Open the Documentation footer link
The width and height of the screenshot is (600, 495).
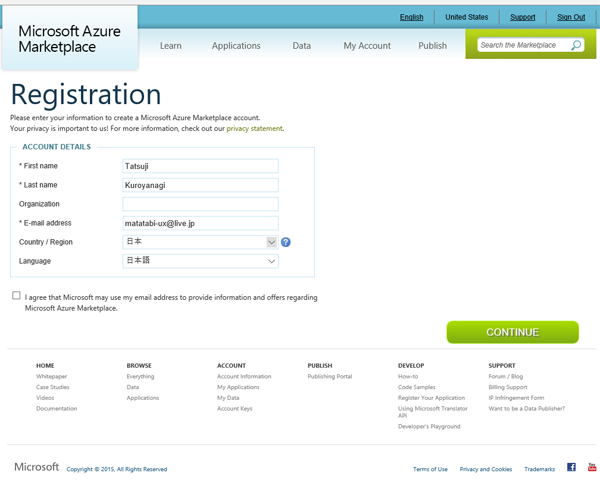coord(57,409)
